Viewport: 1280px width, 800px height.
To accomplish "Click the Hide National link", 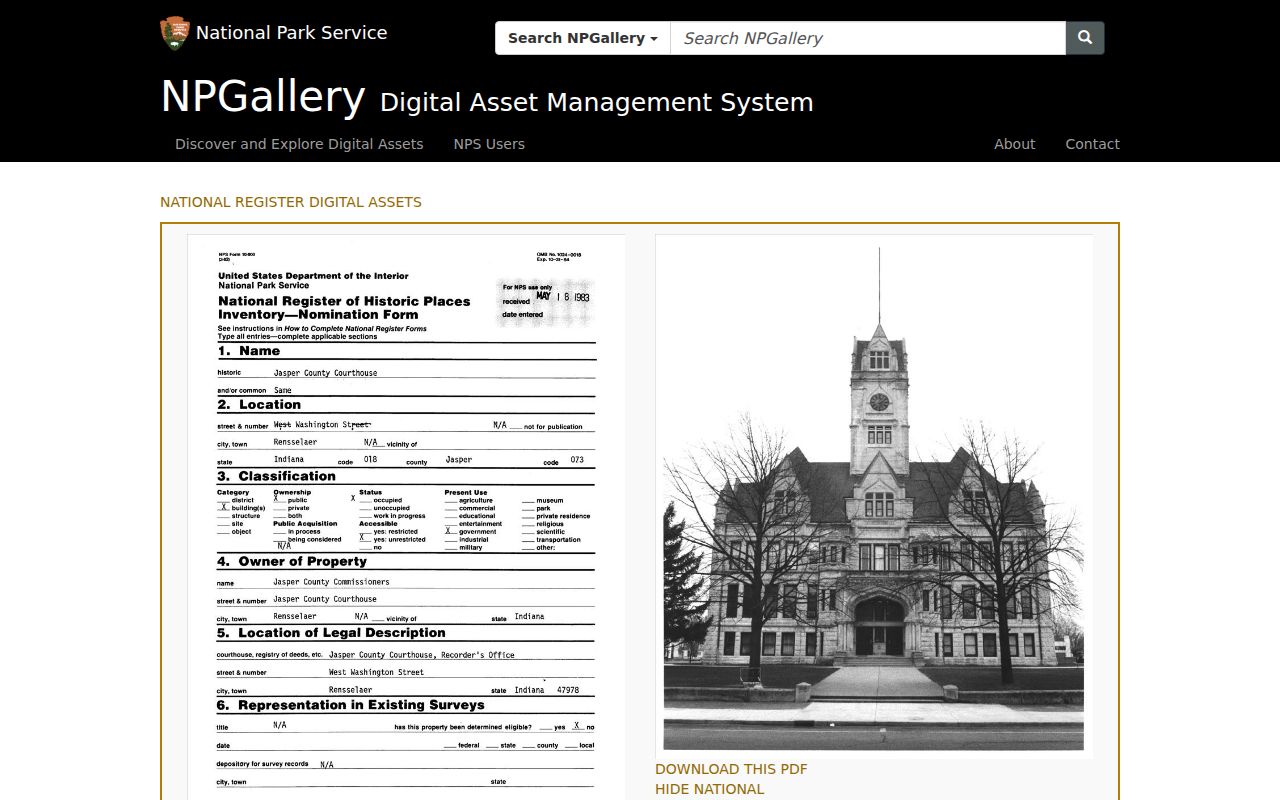I will (709, 789).
